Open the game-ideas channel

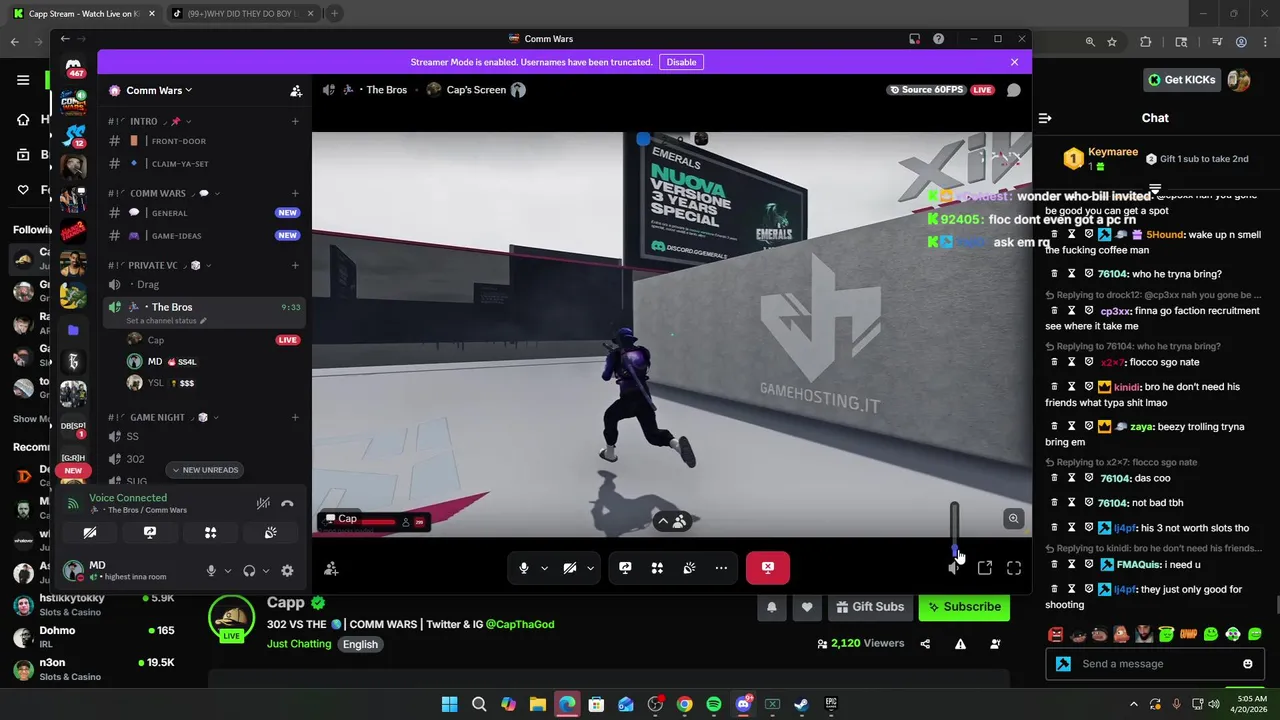(x=205, y=236)
